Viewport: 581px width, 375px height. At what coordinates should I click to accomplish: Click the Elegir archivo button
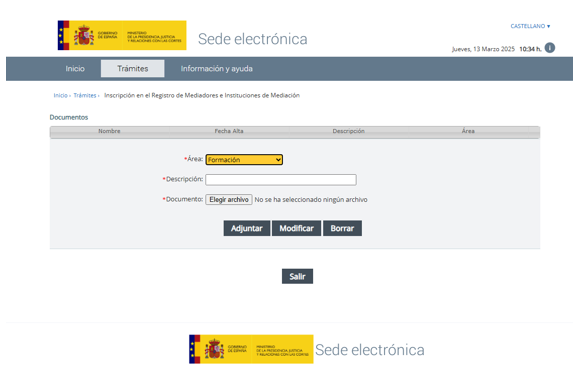[229, 199]
